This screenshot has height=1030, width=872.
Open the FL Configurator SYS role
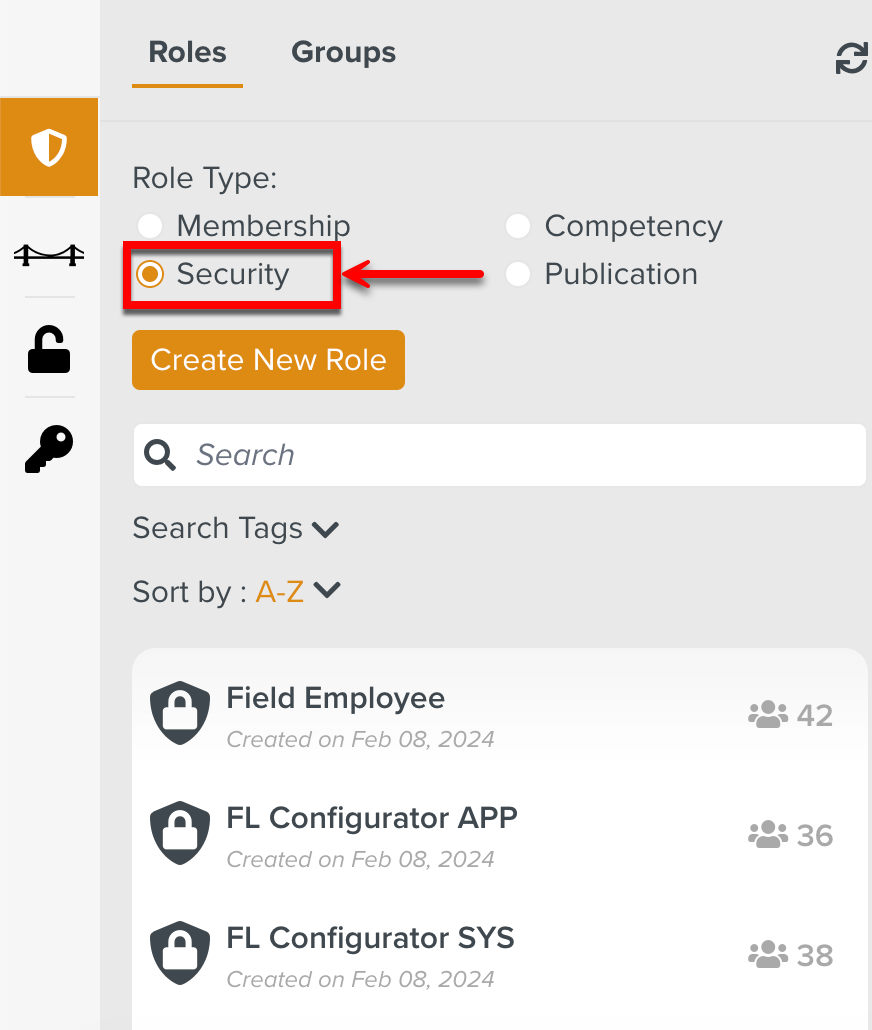tap(370, 938)
